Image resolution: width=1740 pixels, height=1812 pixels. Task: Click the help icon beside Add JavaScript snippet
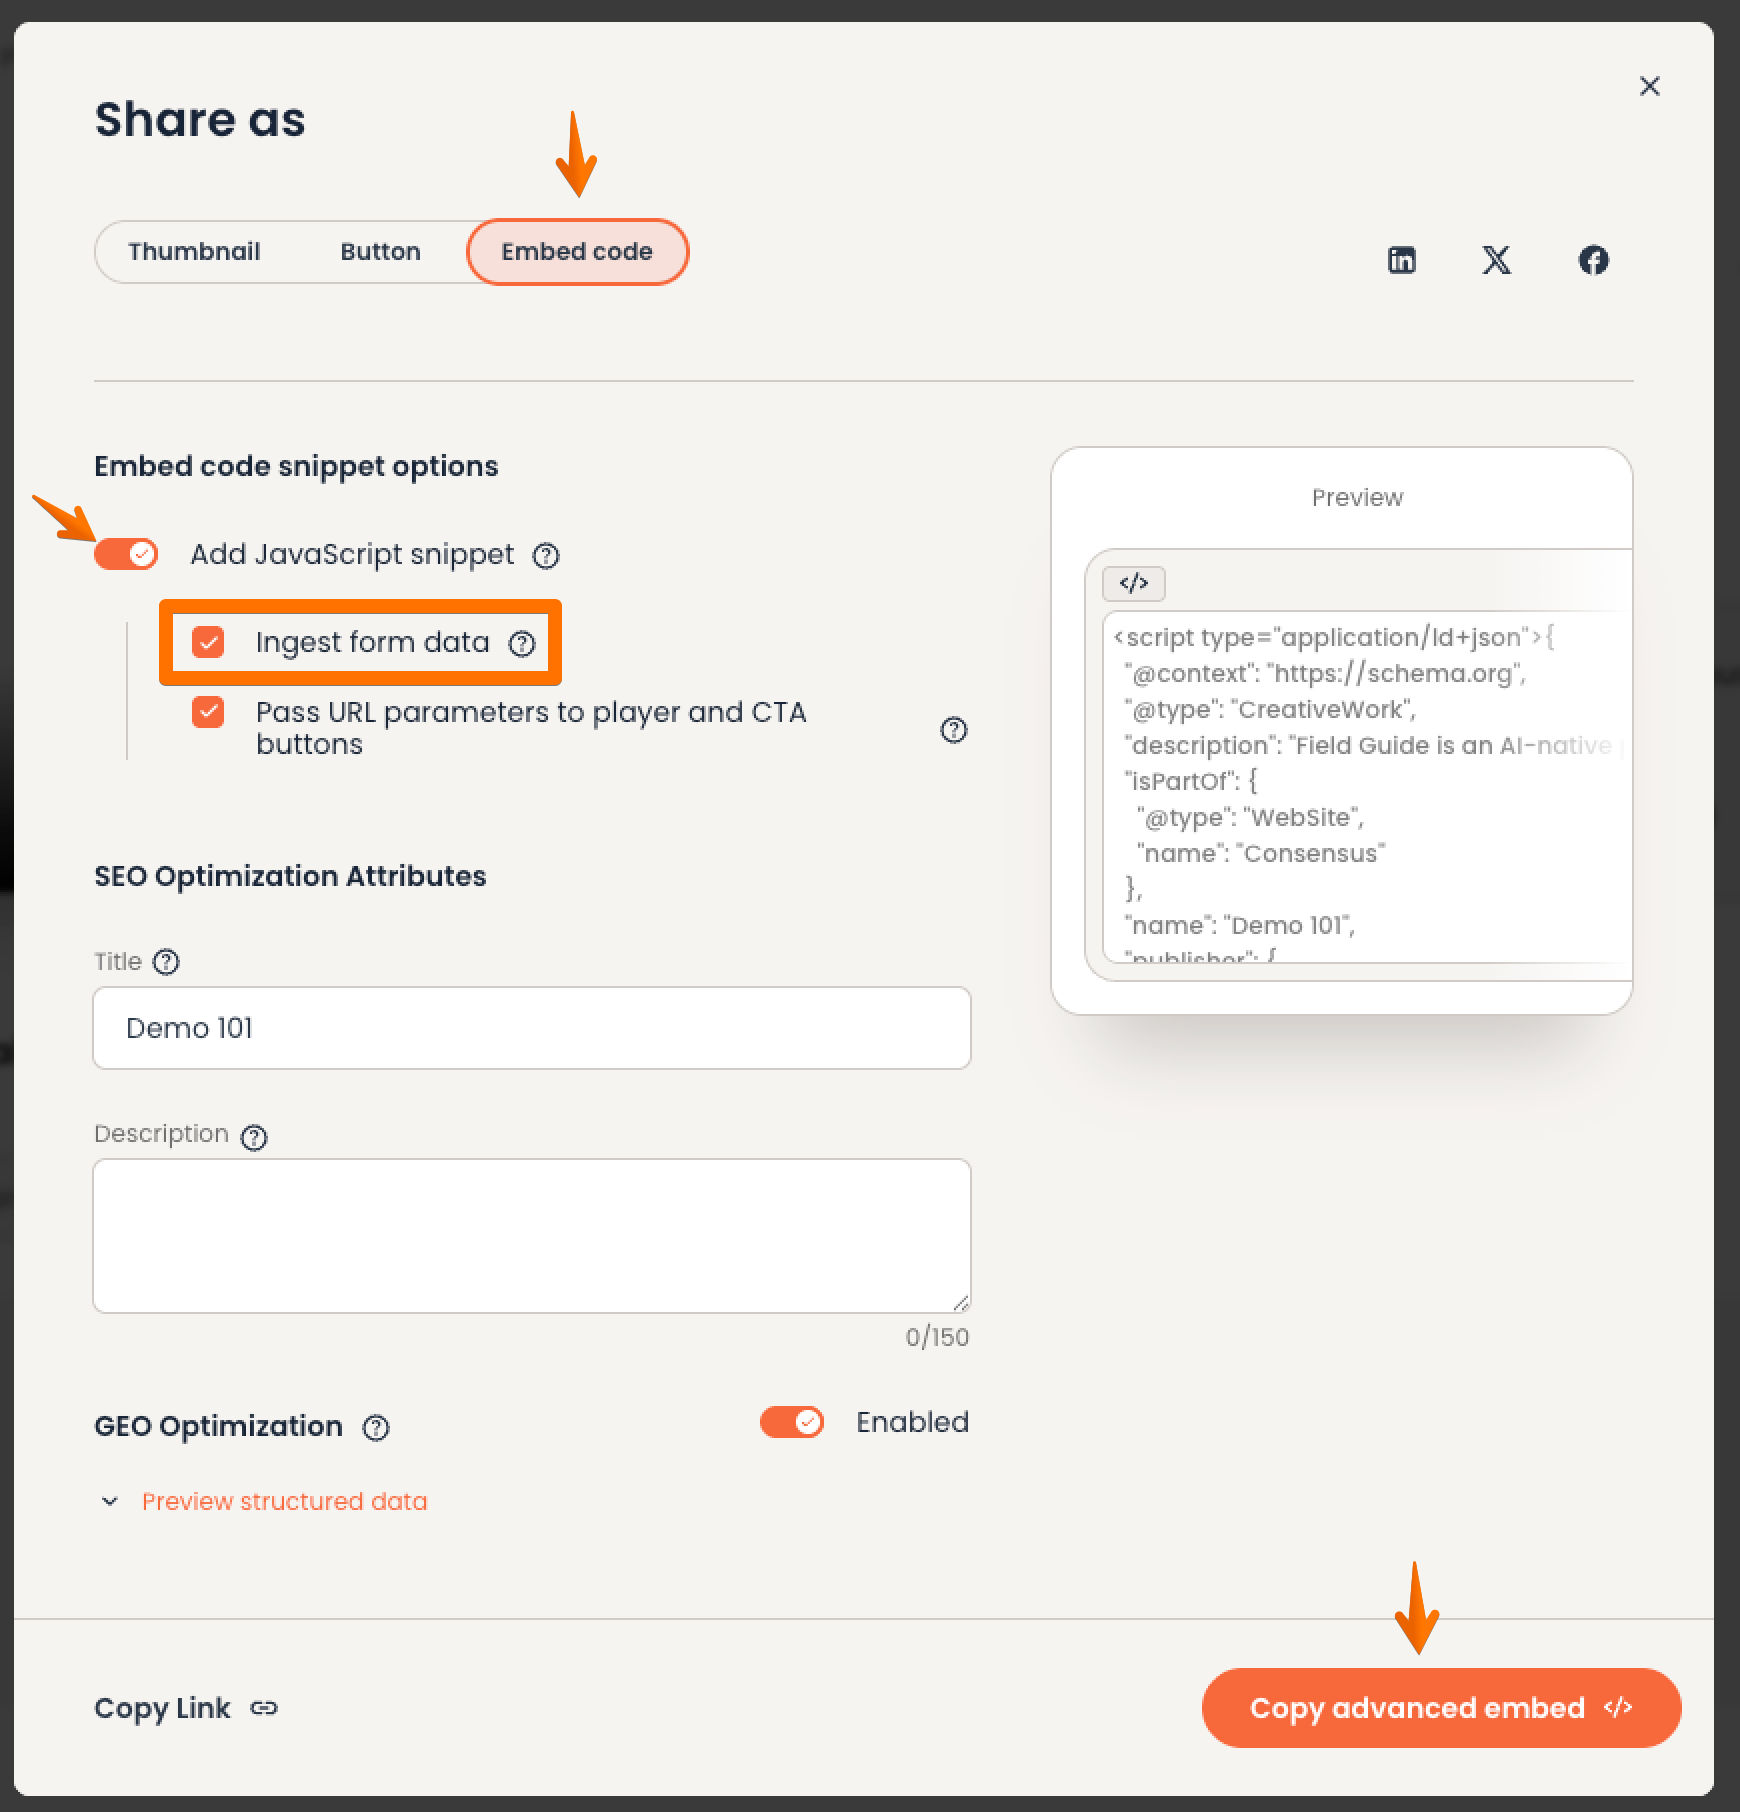(546, 555)
